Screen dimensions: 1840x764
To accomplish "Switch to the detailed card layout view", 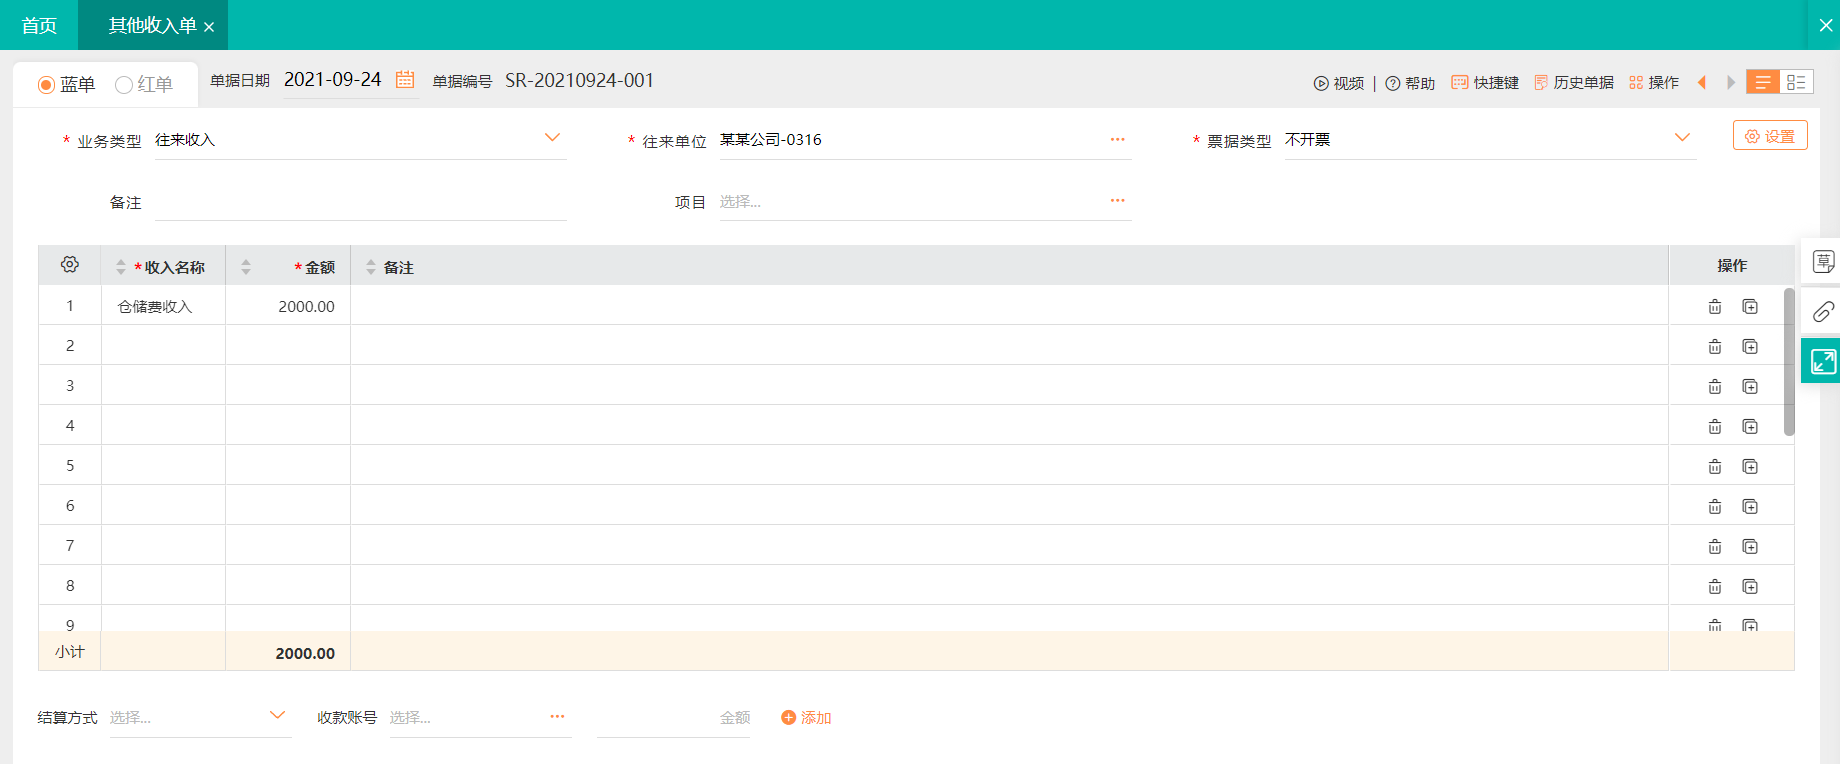I will coord(1797,82).
